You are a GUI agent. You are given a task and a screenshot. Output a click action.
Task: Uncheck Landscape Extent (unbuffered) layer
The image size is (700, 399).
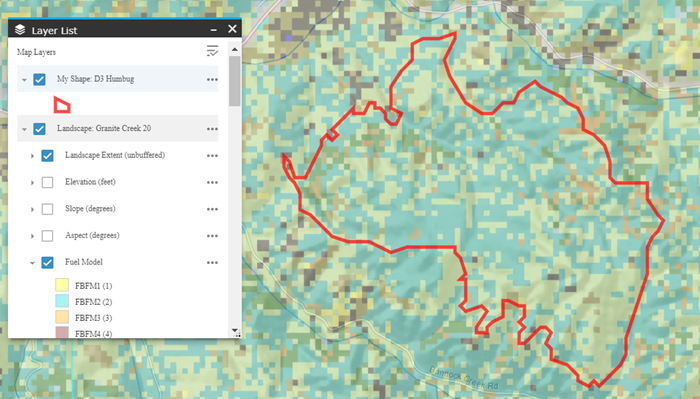point(47,156)
